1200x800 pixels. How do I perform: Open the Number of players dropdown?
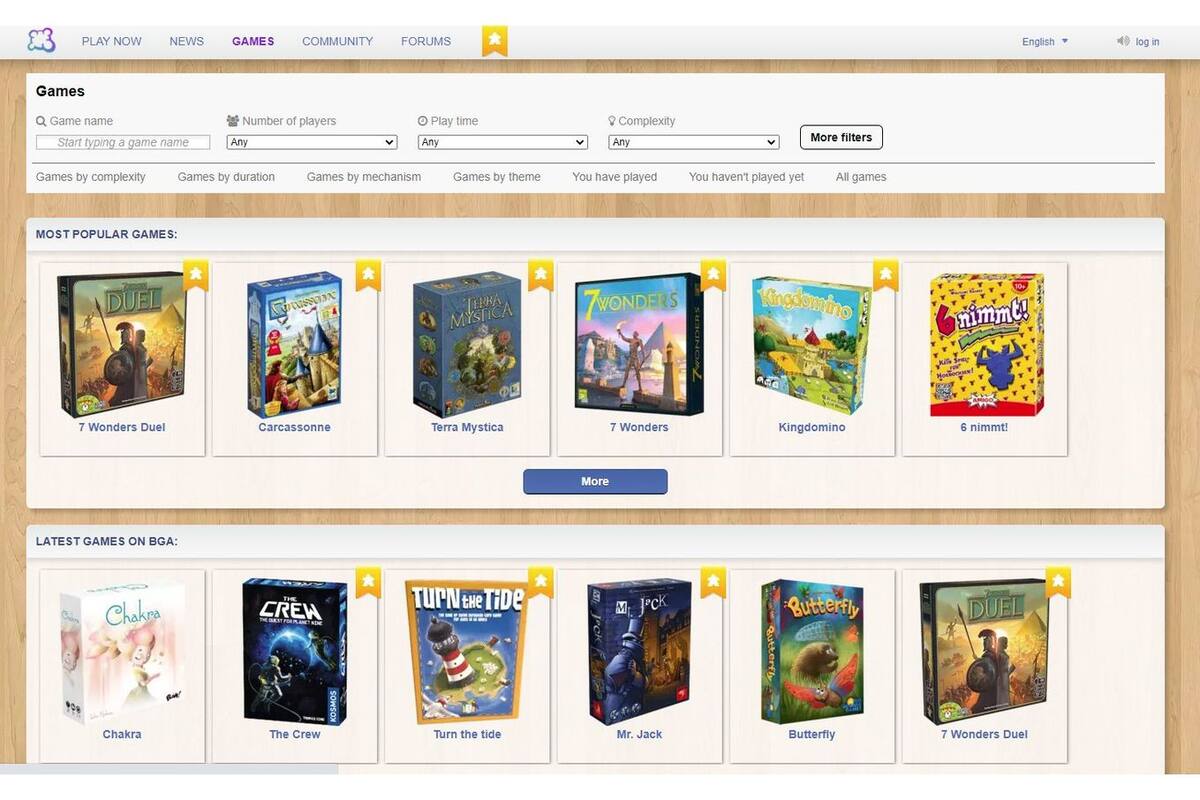(312, 142)
